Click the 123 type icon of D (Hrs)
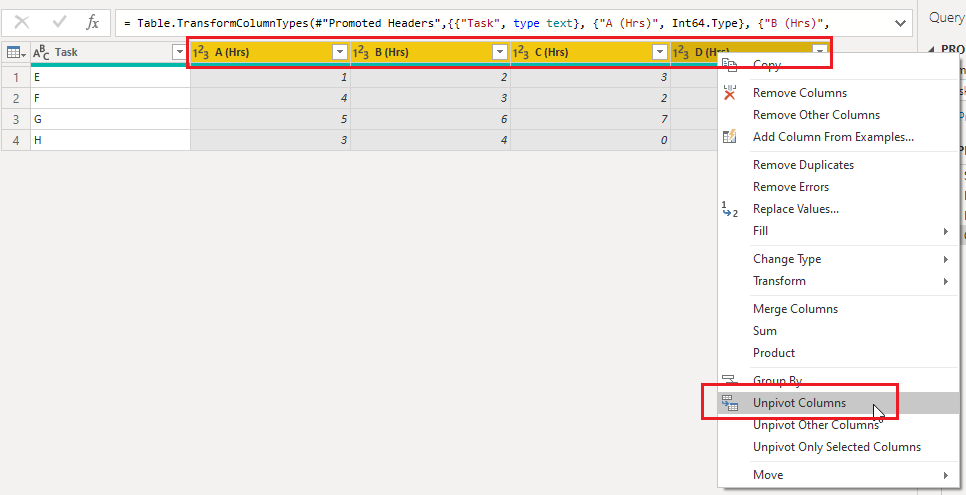The height and width of the screenshot is (495, 966). pos(681,53)
